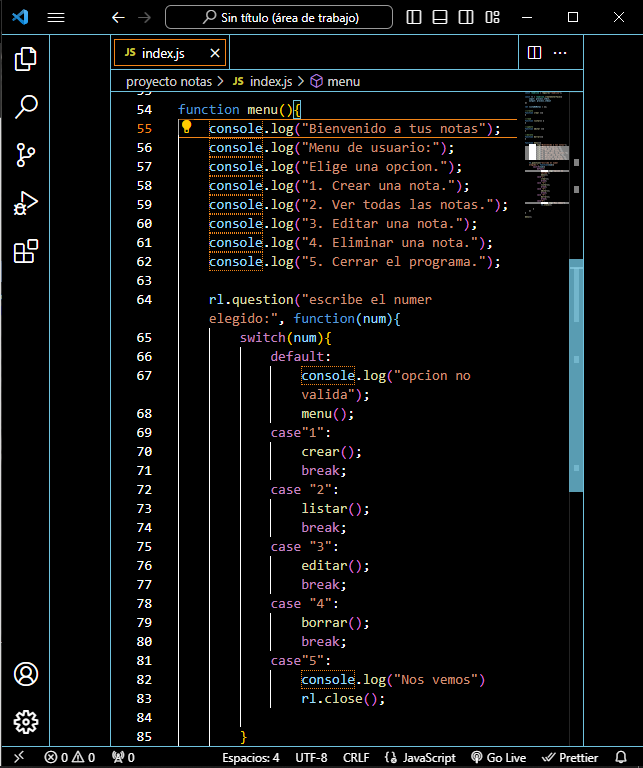Click the string "Bienvenido a tus notas"
This screenshot has height=768, width=643.
pos(393,128)
